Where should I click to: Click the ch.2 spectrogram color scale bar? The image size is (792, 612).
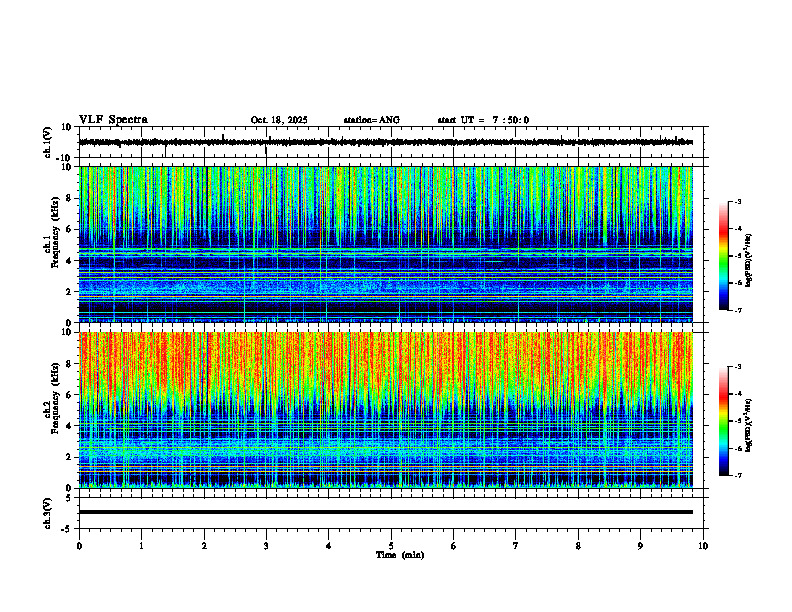click(x=723, y=421)
